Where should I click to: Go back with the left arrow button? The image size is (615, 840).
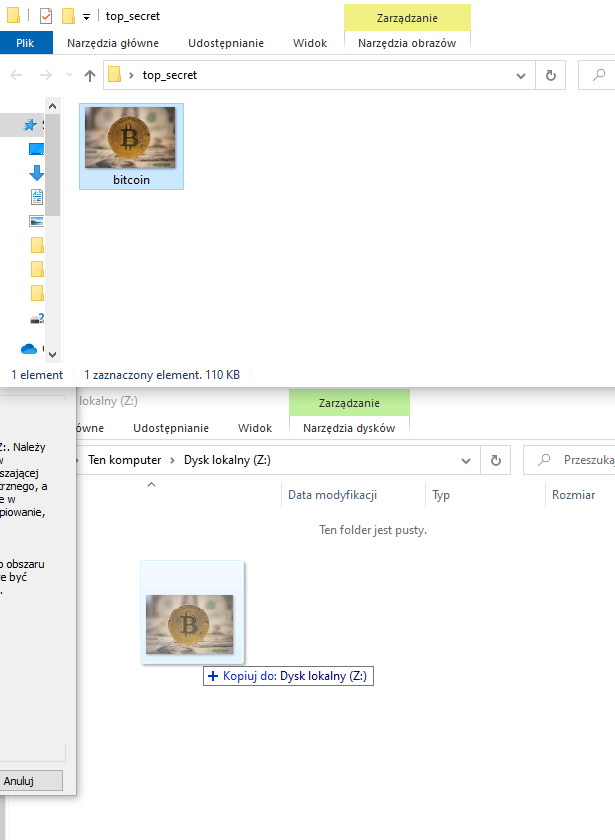point(17,75)
